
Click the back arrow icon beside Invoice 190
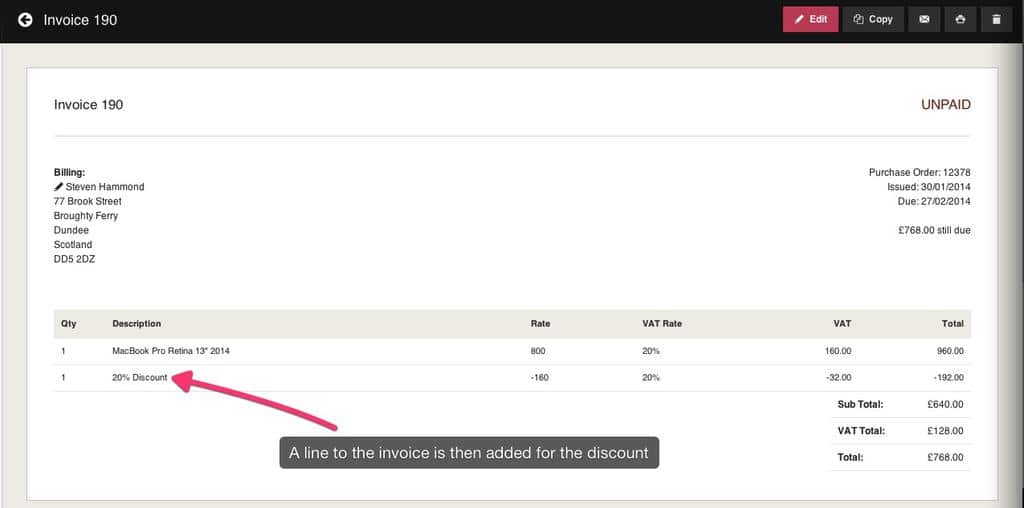point(25,19)
